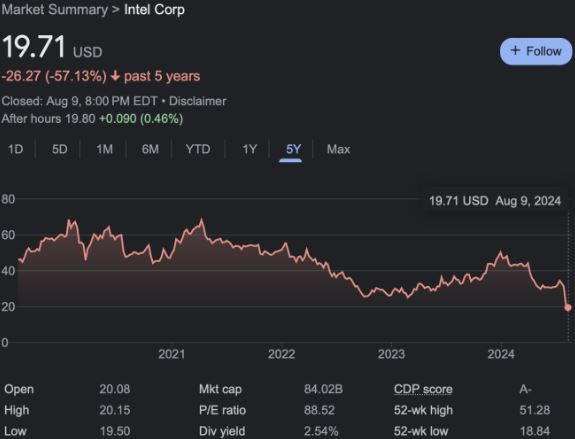575x439 pixels.
Task: Show the YTD chart range
Action: coord(198,149)
